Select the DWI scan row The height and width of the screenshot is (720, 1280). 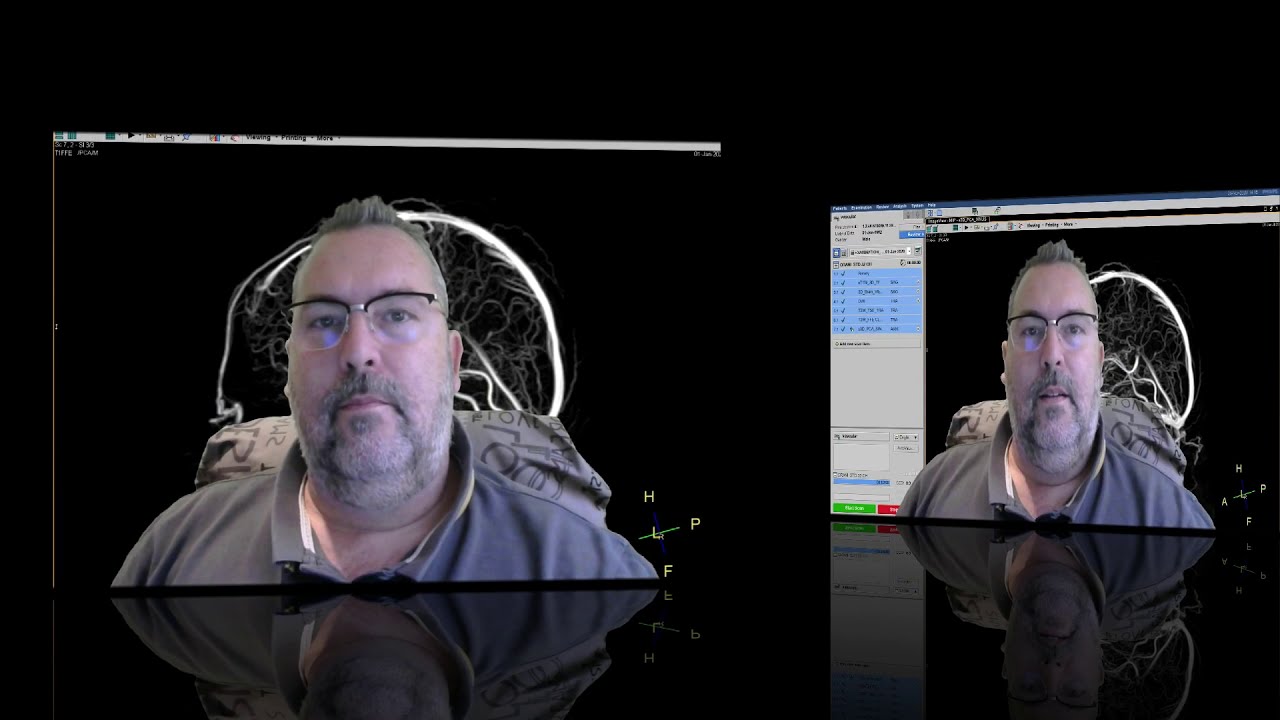877,301
